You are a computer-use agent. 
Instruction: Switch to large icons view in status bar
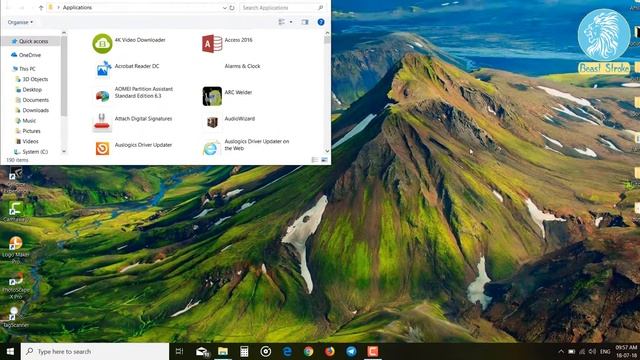[x=324, y=160]
